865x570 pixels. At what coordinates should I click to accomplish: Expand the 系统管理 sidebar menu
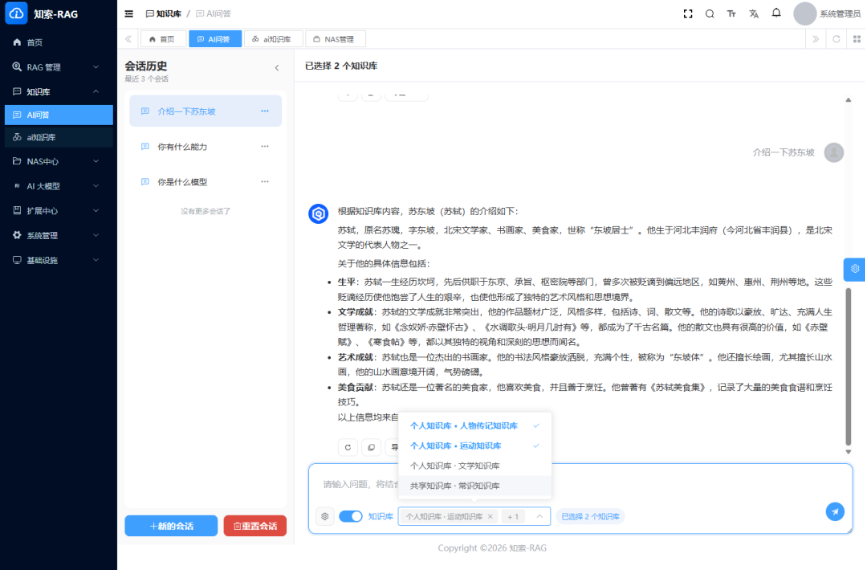click(x=58, y=235)
